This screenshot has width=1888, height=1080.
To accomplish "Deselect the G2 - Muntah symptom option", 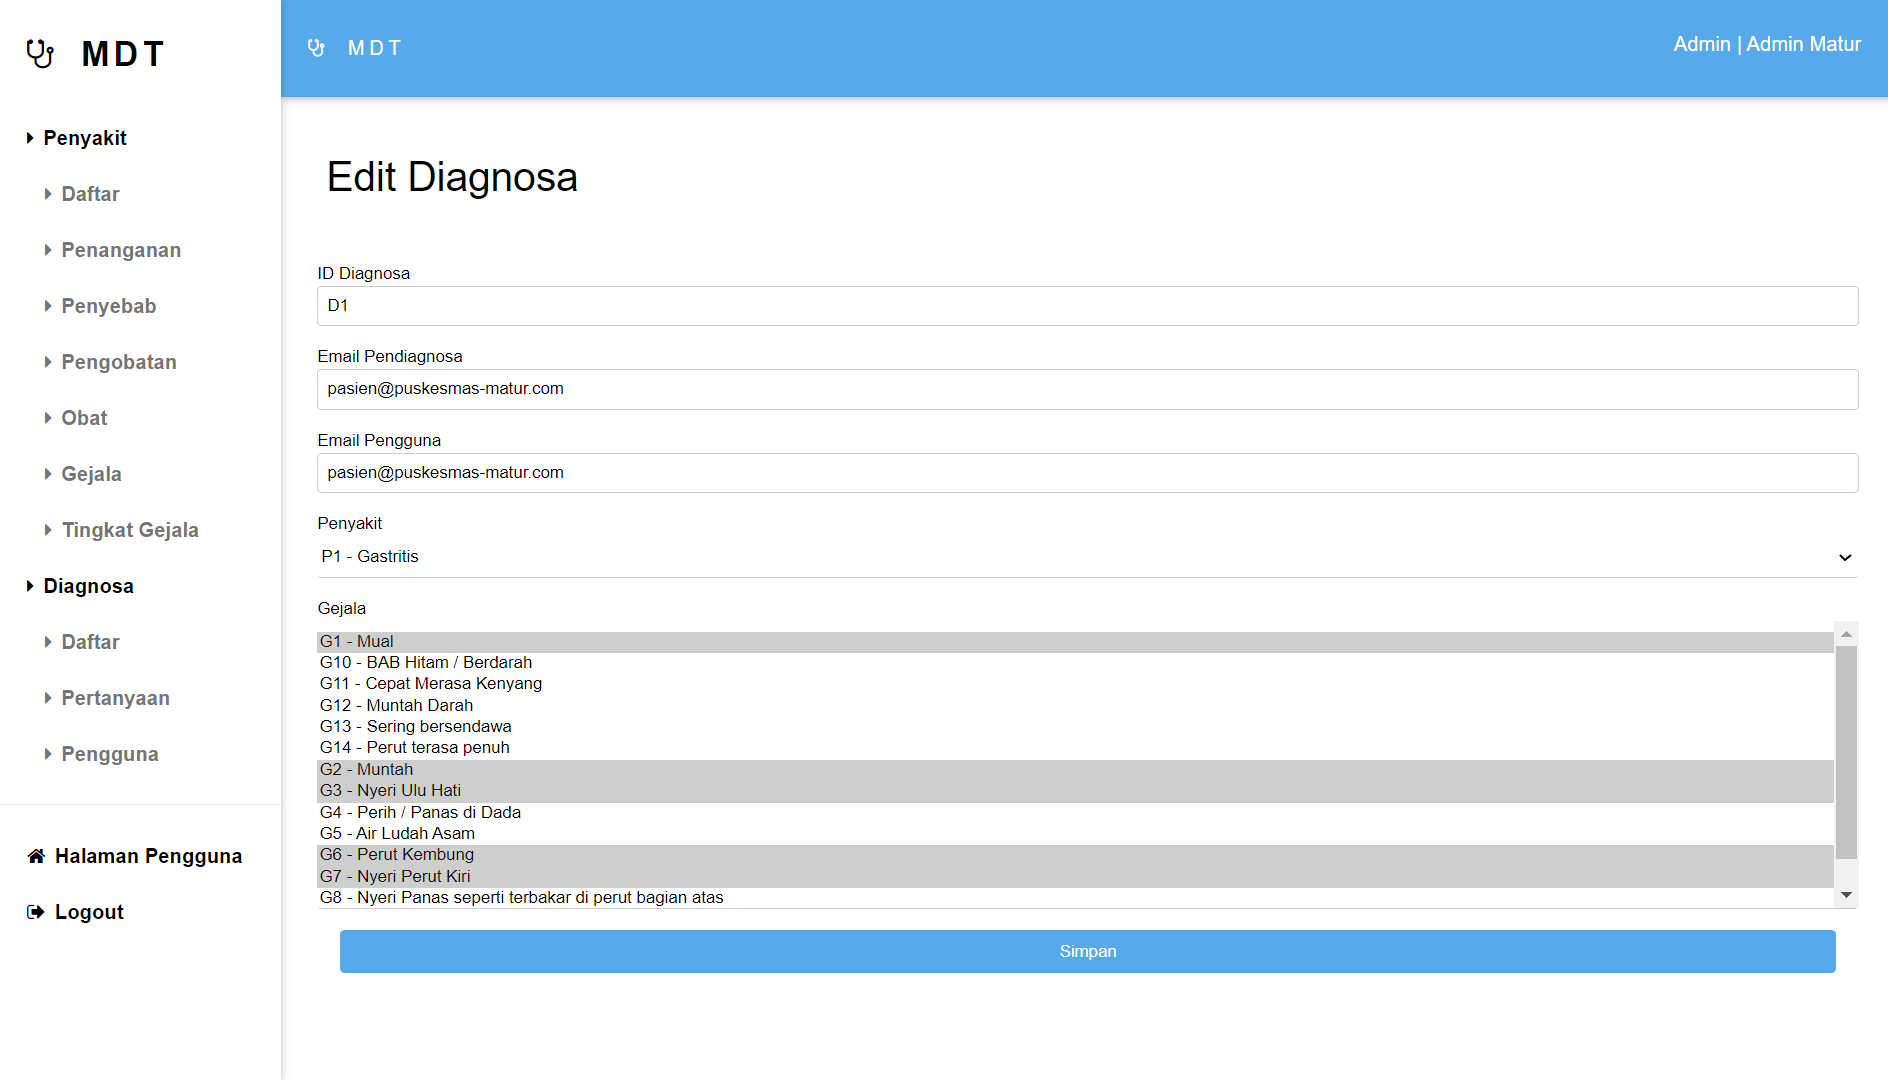I will (x=366, y=770).
